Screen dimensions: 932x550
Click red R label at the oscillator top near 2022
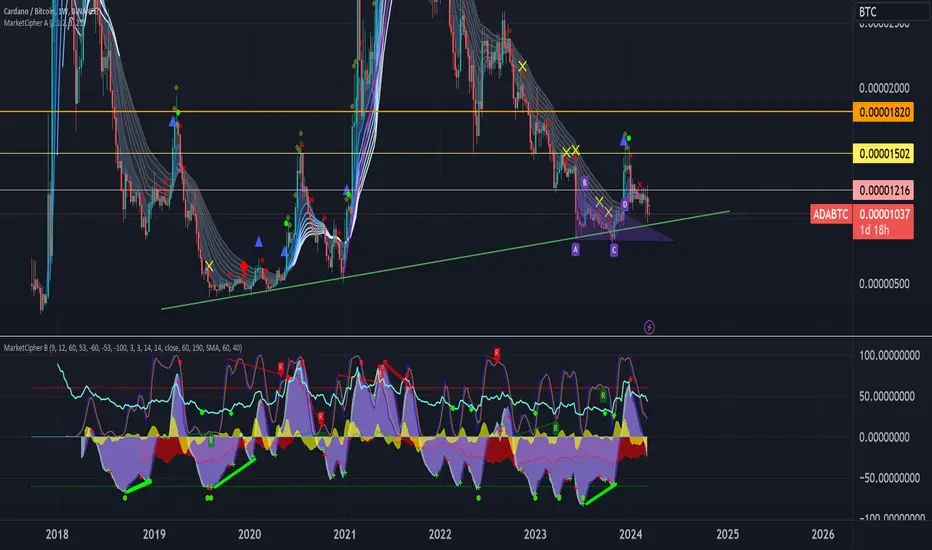pos(496,353)
